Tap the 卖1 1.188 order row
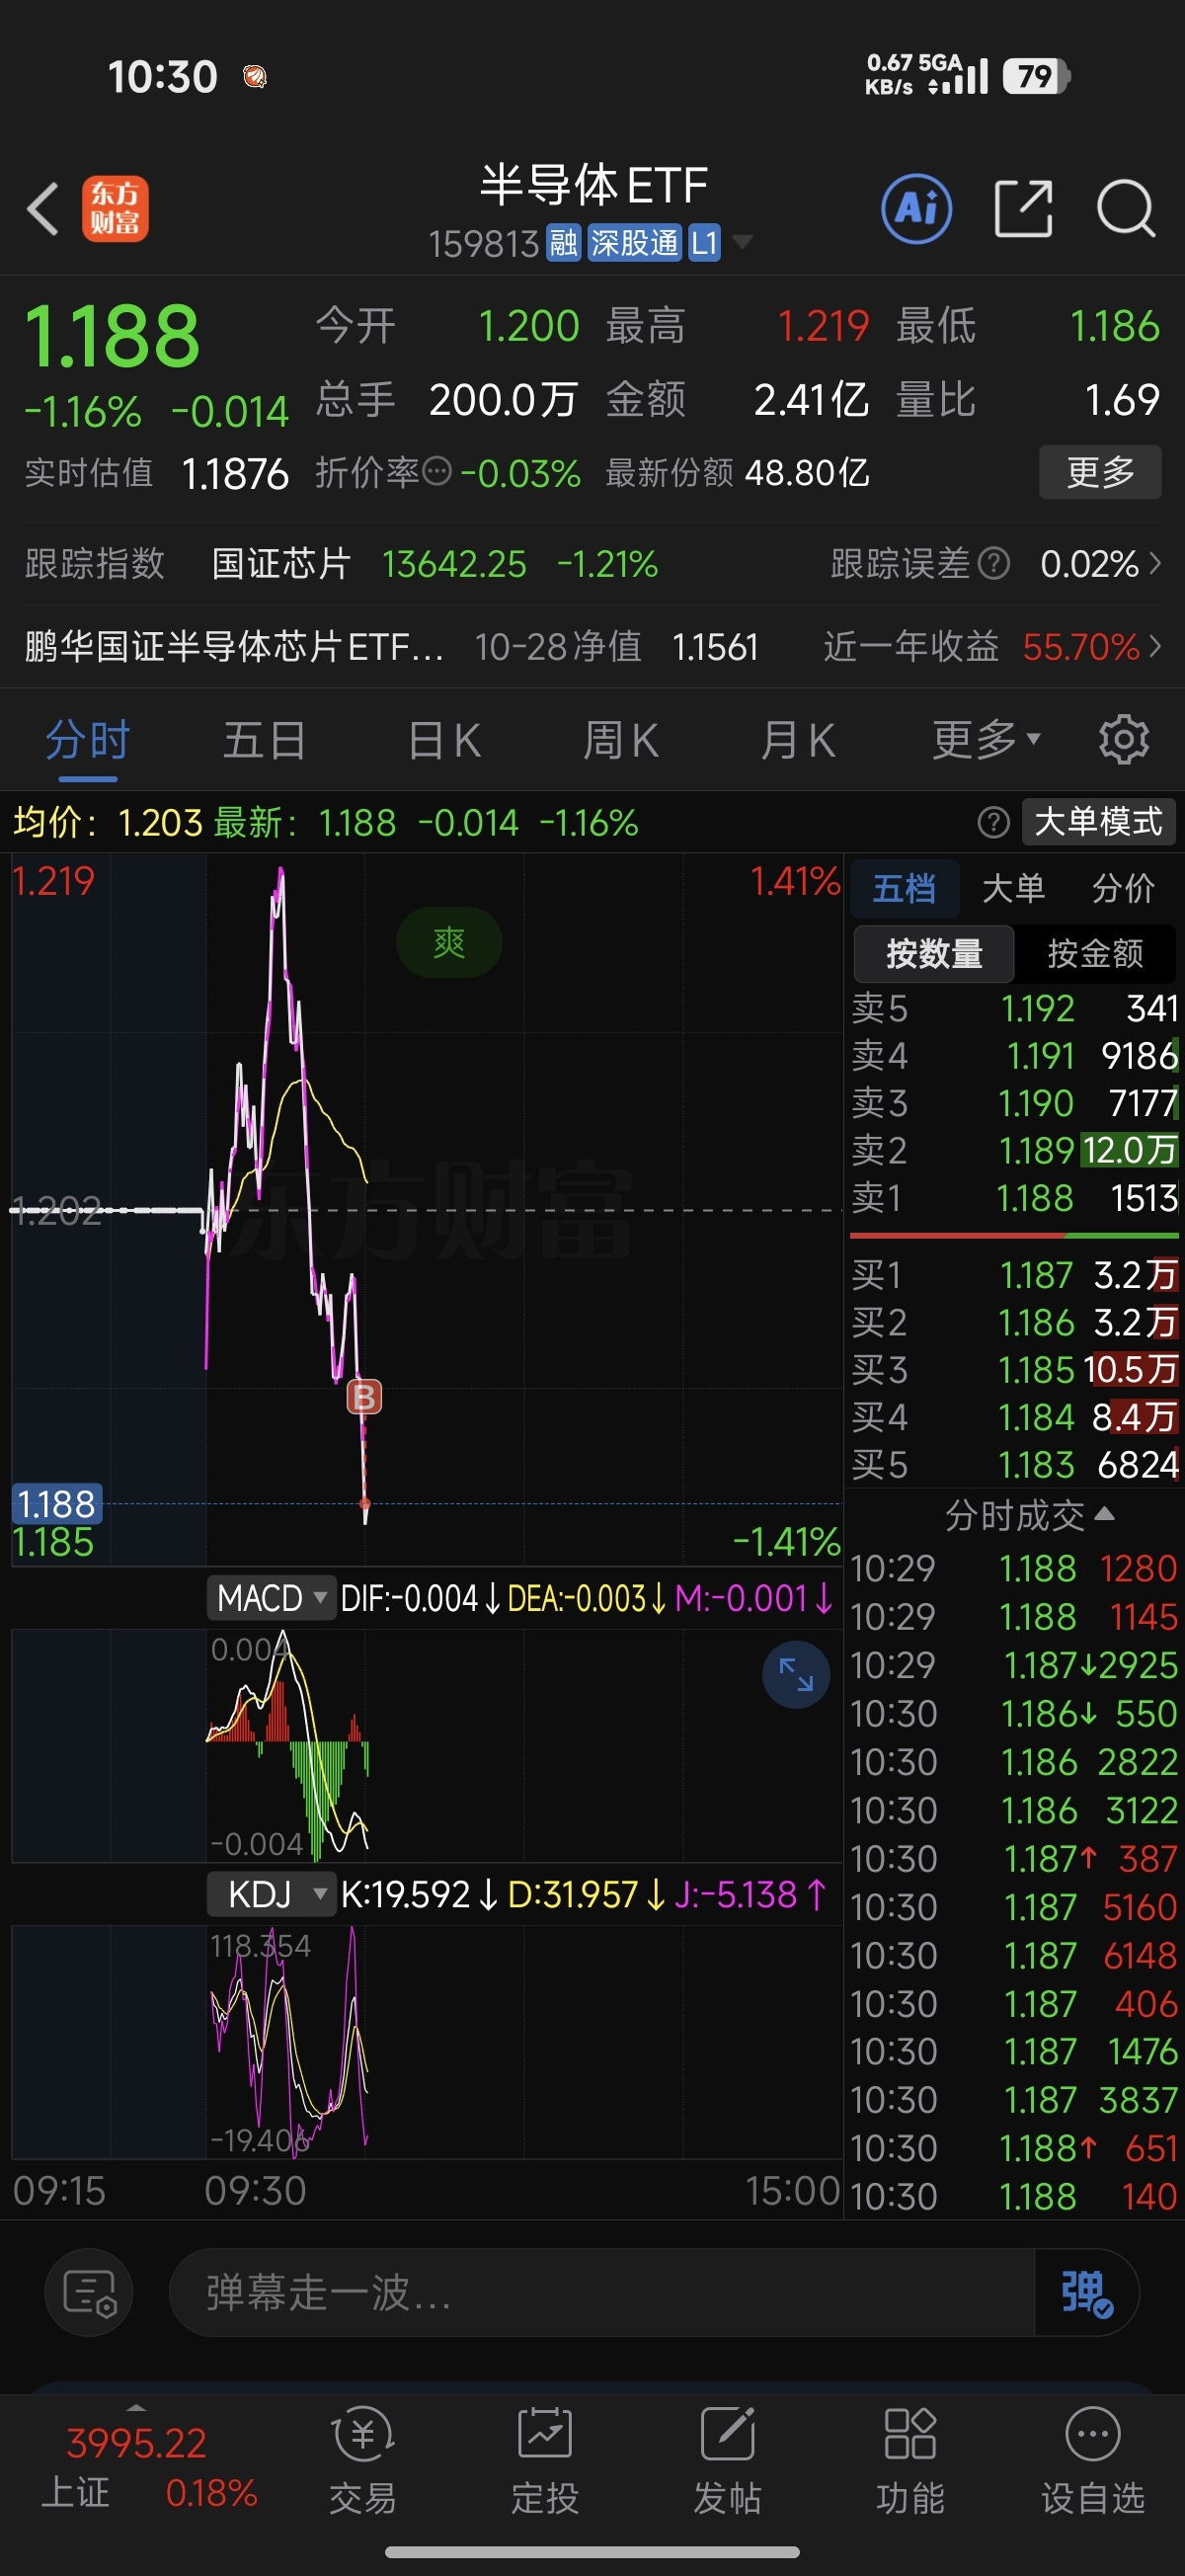The height and width of the screenshot is (2576, 1185). click(1014, 1197)
